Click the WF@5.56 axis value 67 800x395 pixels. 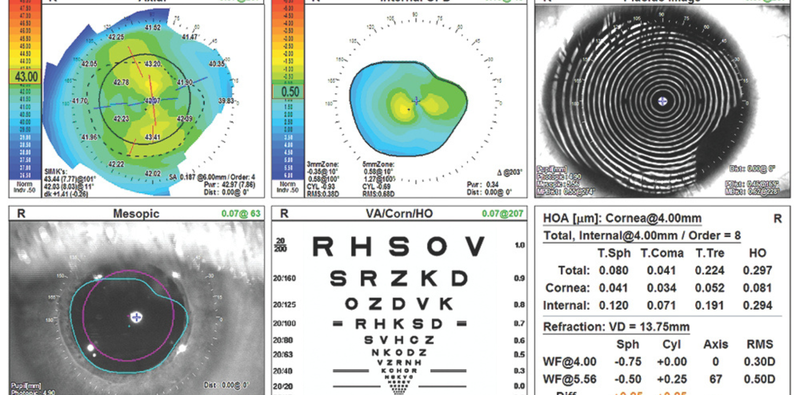point(715,380)
